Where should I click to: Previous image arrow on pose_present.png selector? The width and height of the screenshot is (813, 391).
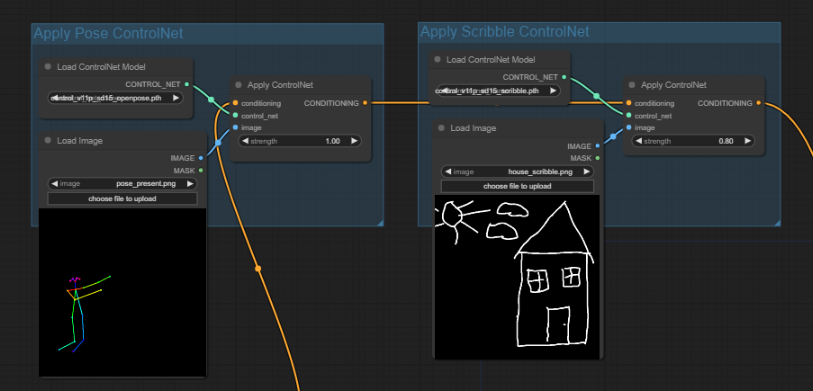(x=53, y=184)
